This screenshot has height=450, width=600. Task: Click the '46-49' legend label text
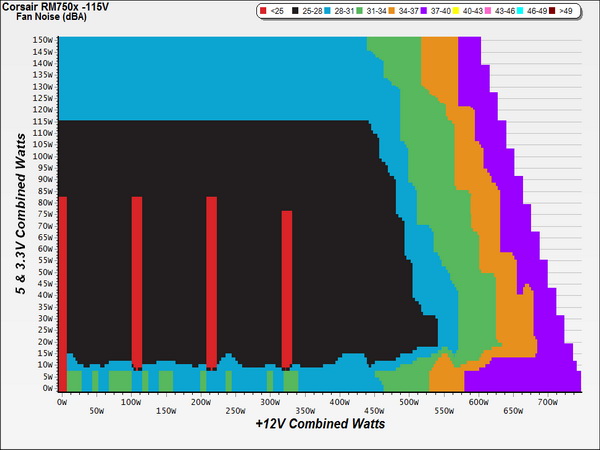537,11
